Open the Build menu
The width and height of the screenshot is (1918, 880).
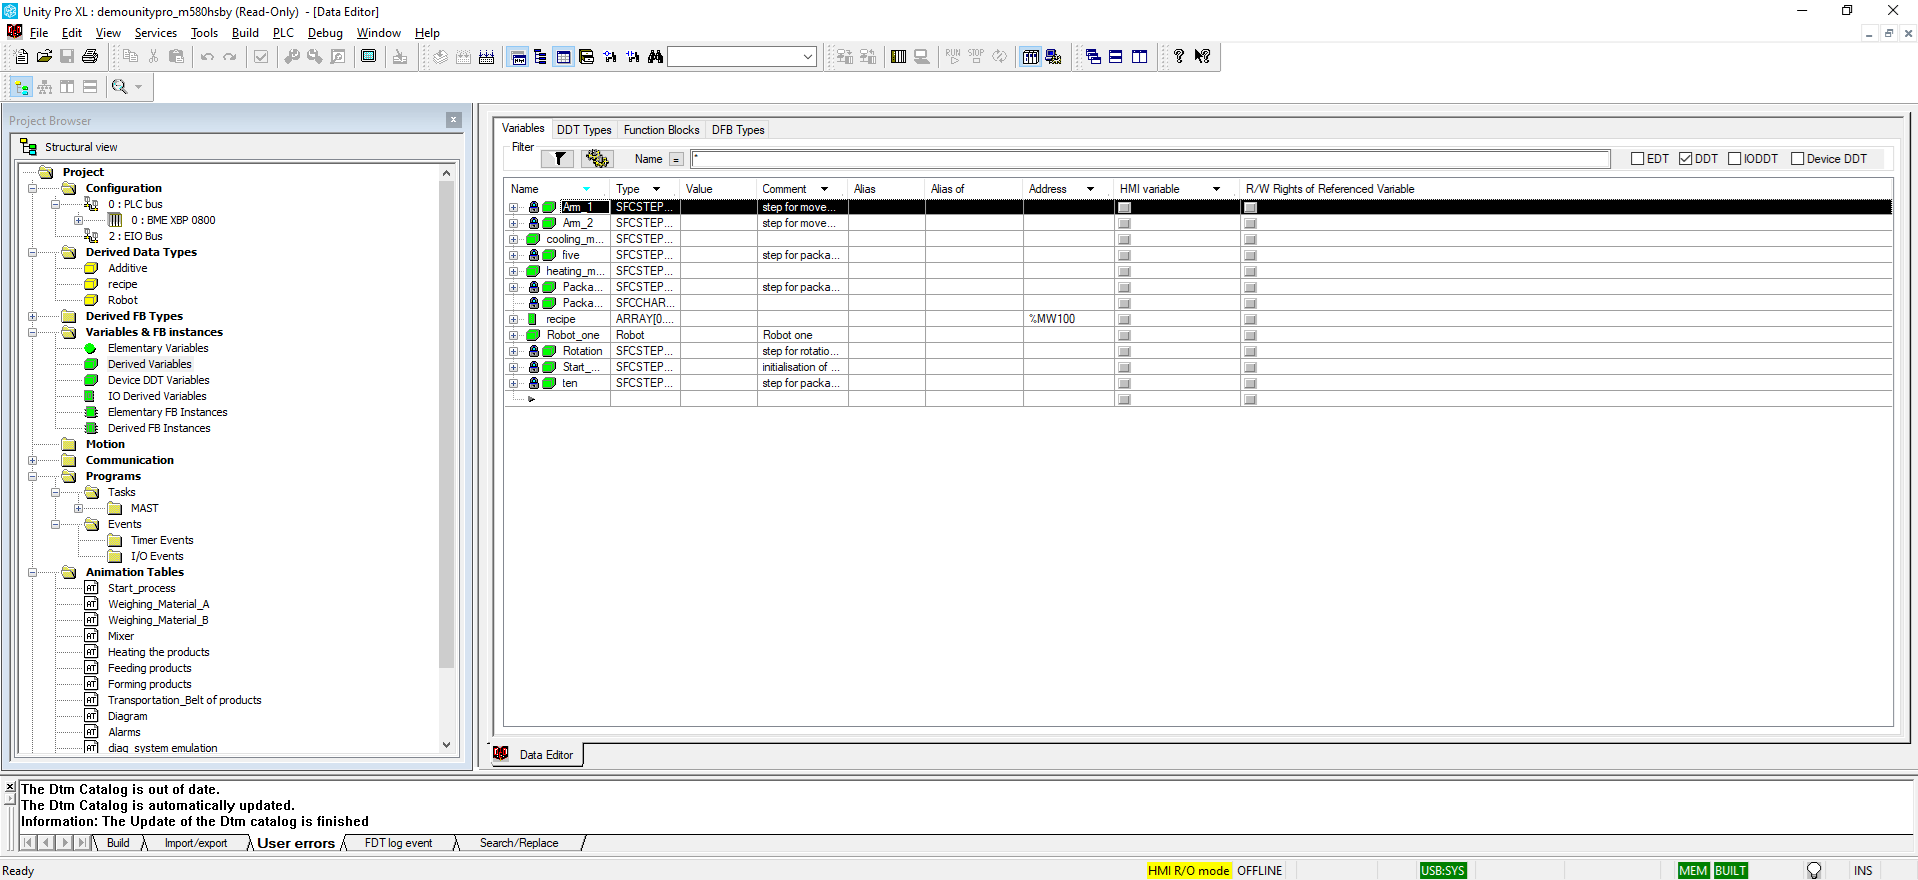pyautogui.click(x=245, y=33)
